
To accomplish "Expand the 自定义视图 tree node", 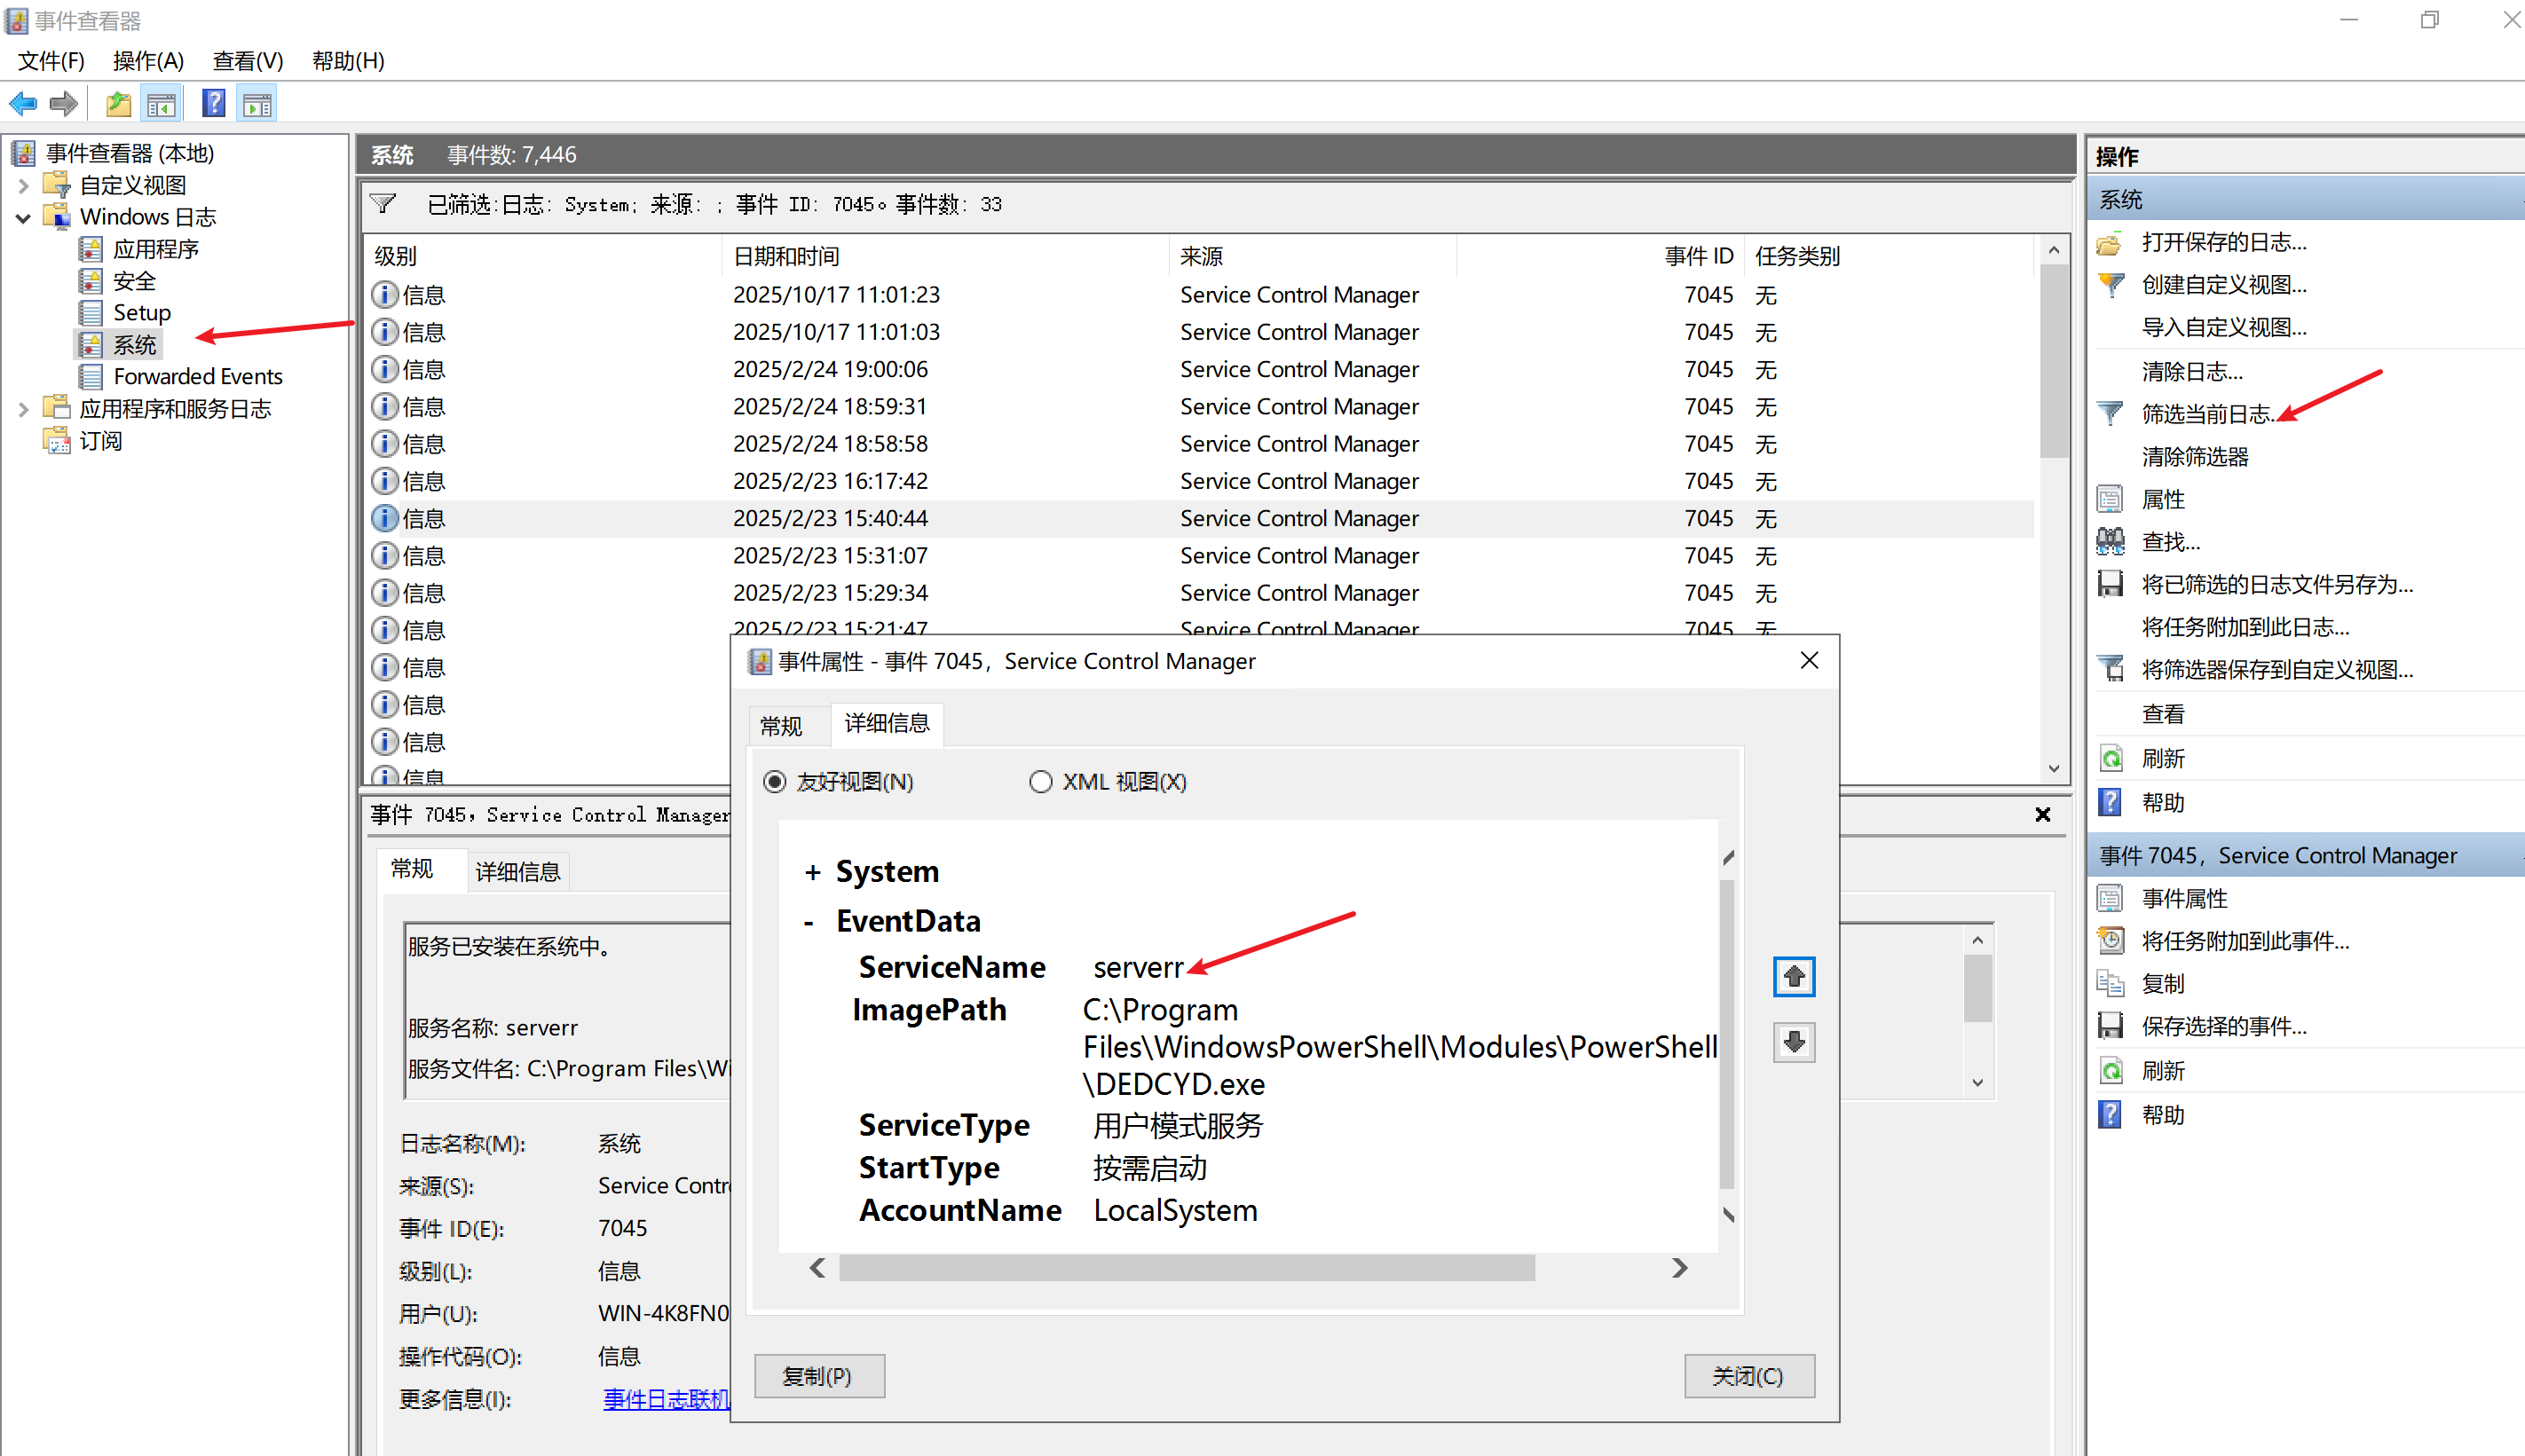I will point(23,186).
